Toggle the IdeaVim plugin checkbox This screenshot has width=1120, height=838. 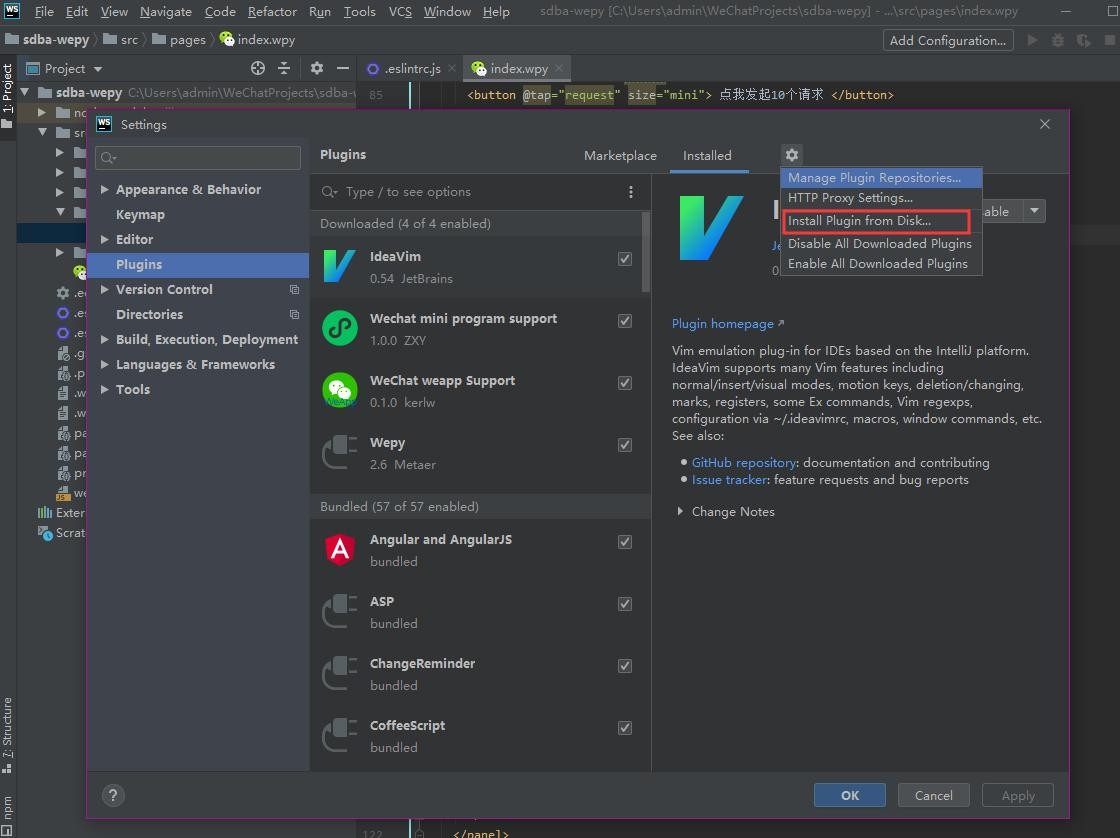pos(625,259)
